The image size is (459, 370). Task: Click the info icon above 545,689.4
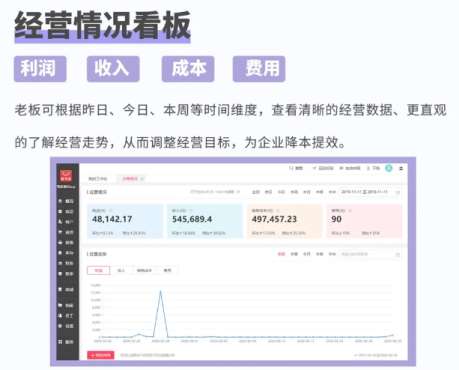pyautogui.click(x=190, y=211)
